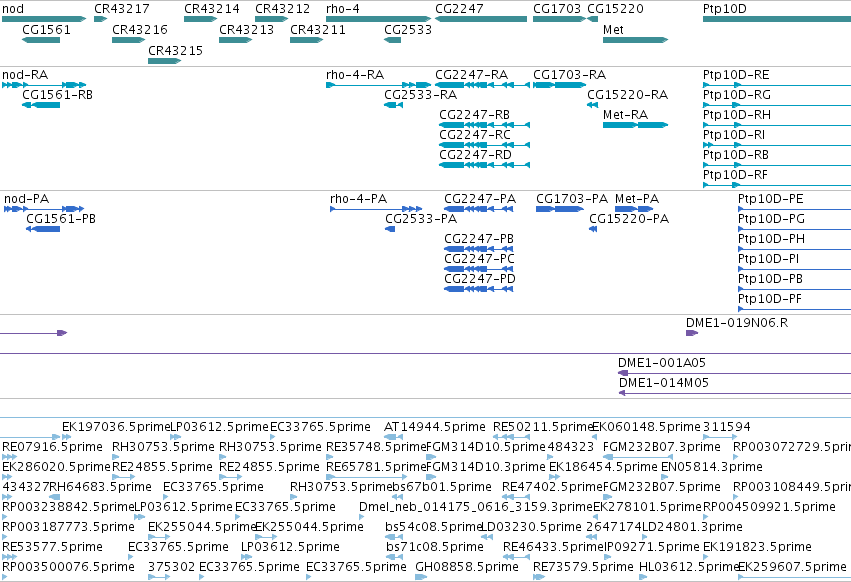Select transcript CG15220-RA
851x582 pixels.
point(593,105)
